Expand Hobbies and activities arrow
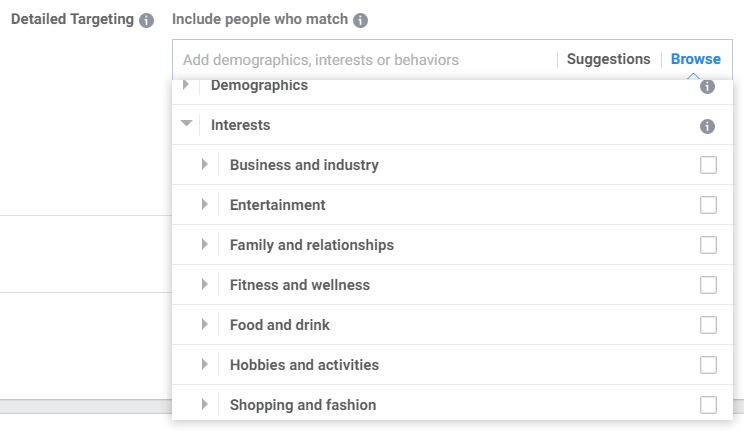744x431 pixels. 205,364
